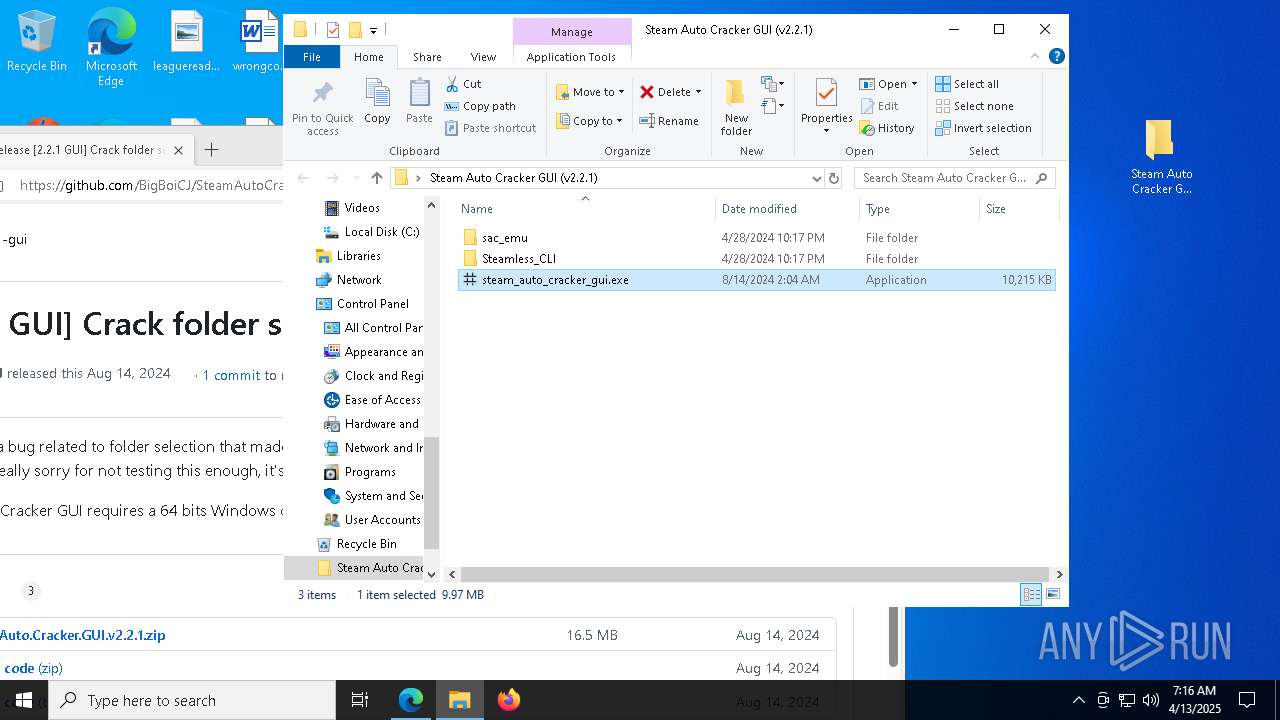This screenshot has width=1280, height=720.
Task: Open the Windows Start menu
Action: pyautogui.click(x=24, y=700)
